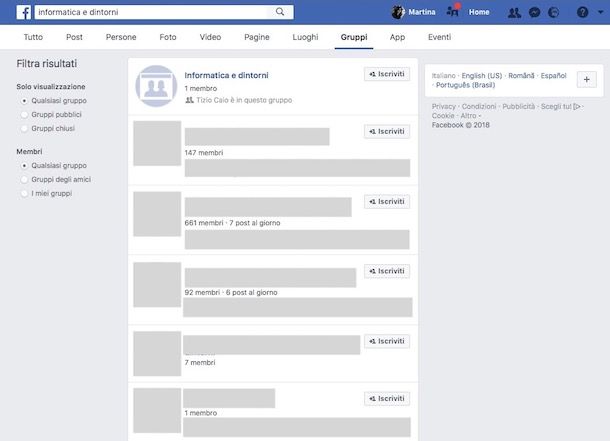The height and width of the screenshot is (441, 610).
Task: Click the plus button for more languages
Action: coord(587,80)
